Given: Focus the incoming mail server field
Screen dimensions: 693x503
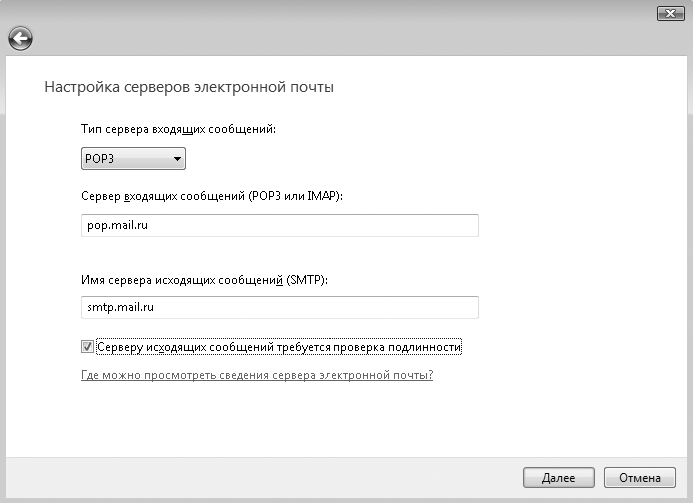Looking at the screenshot, I should pos(280,225).
